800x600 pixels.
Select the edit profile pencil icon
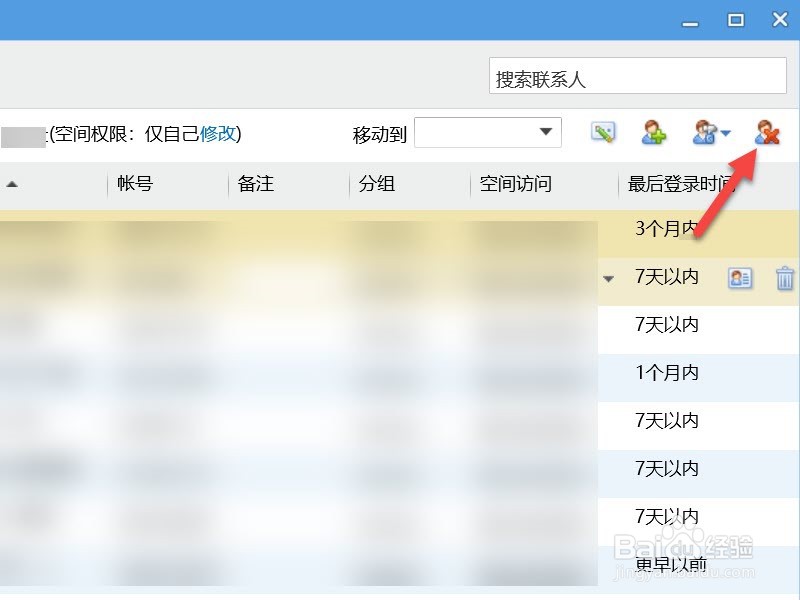click(x=603, y=132)
